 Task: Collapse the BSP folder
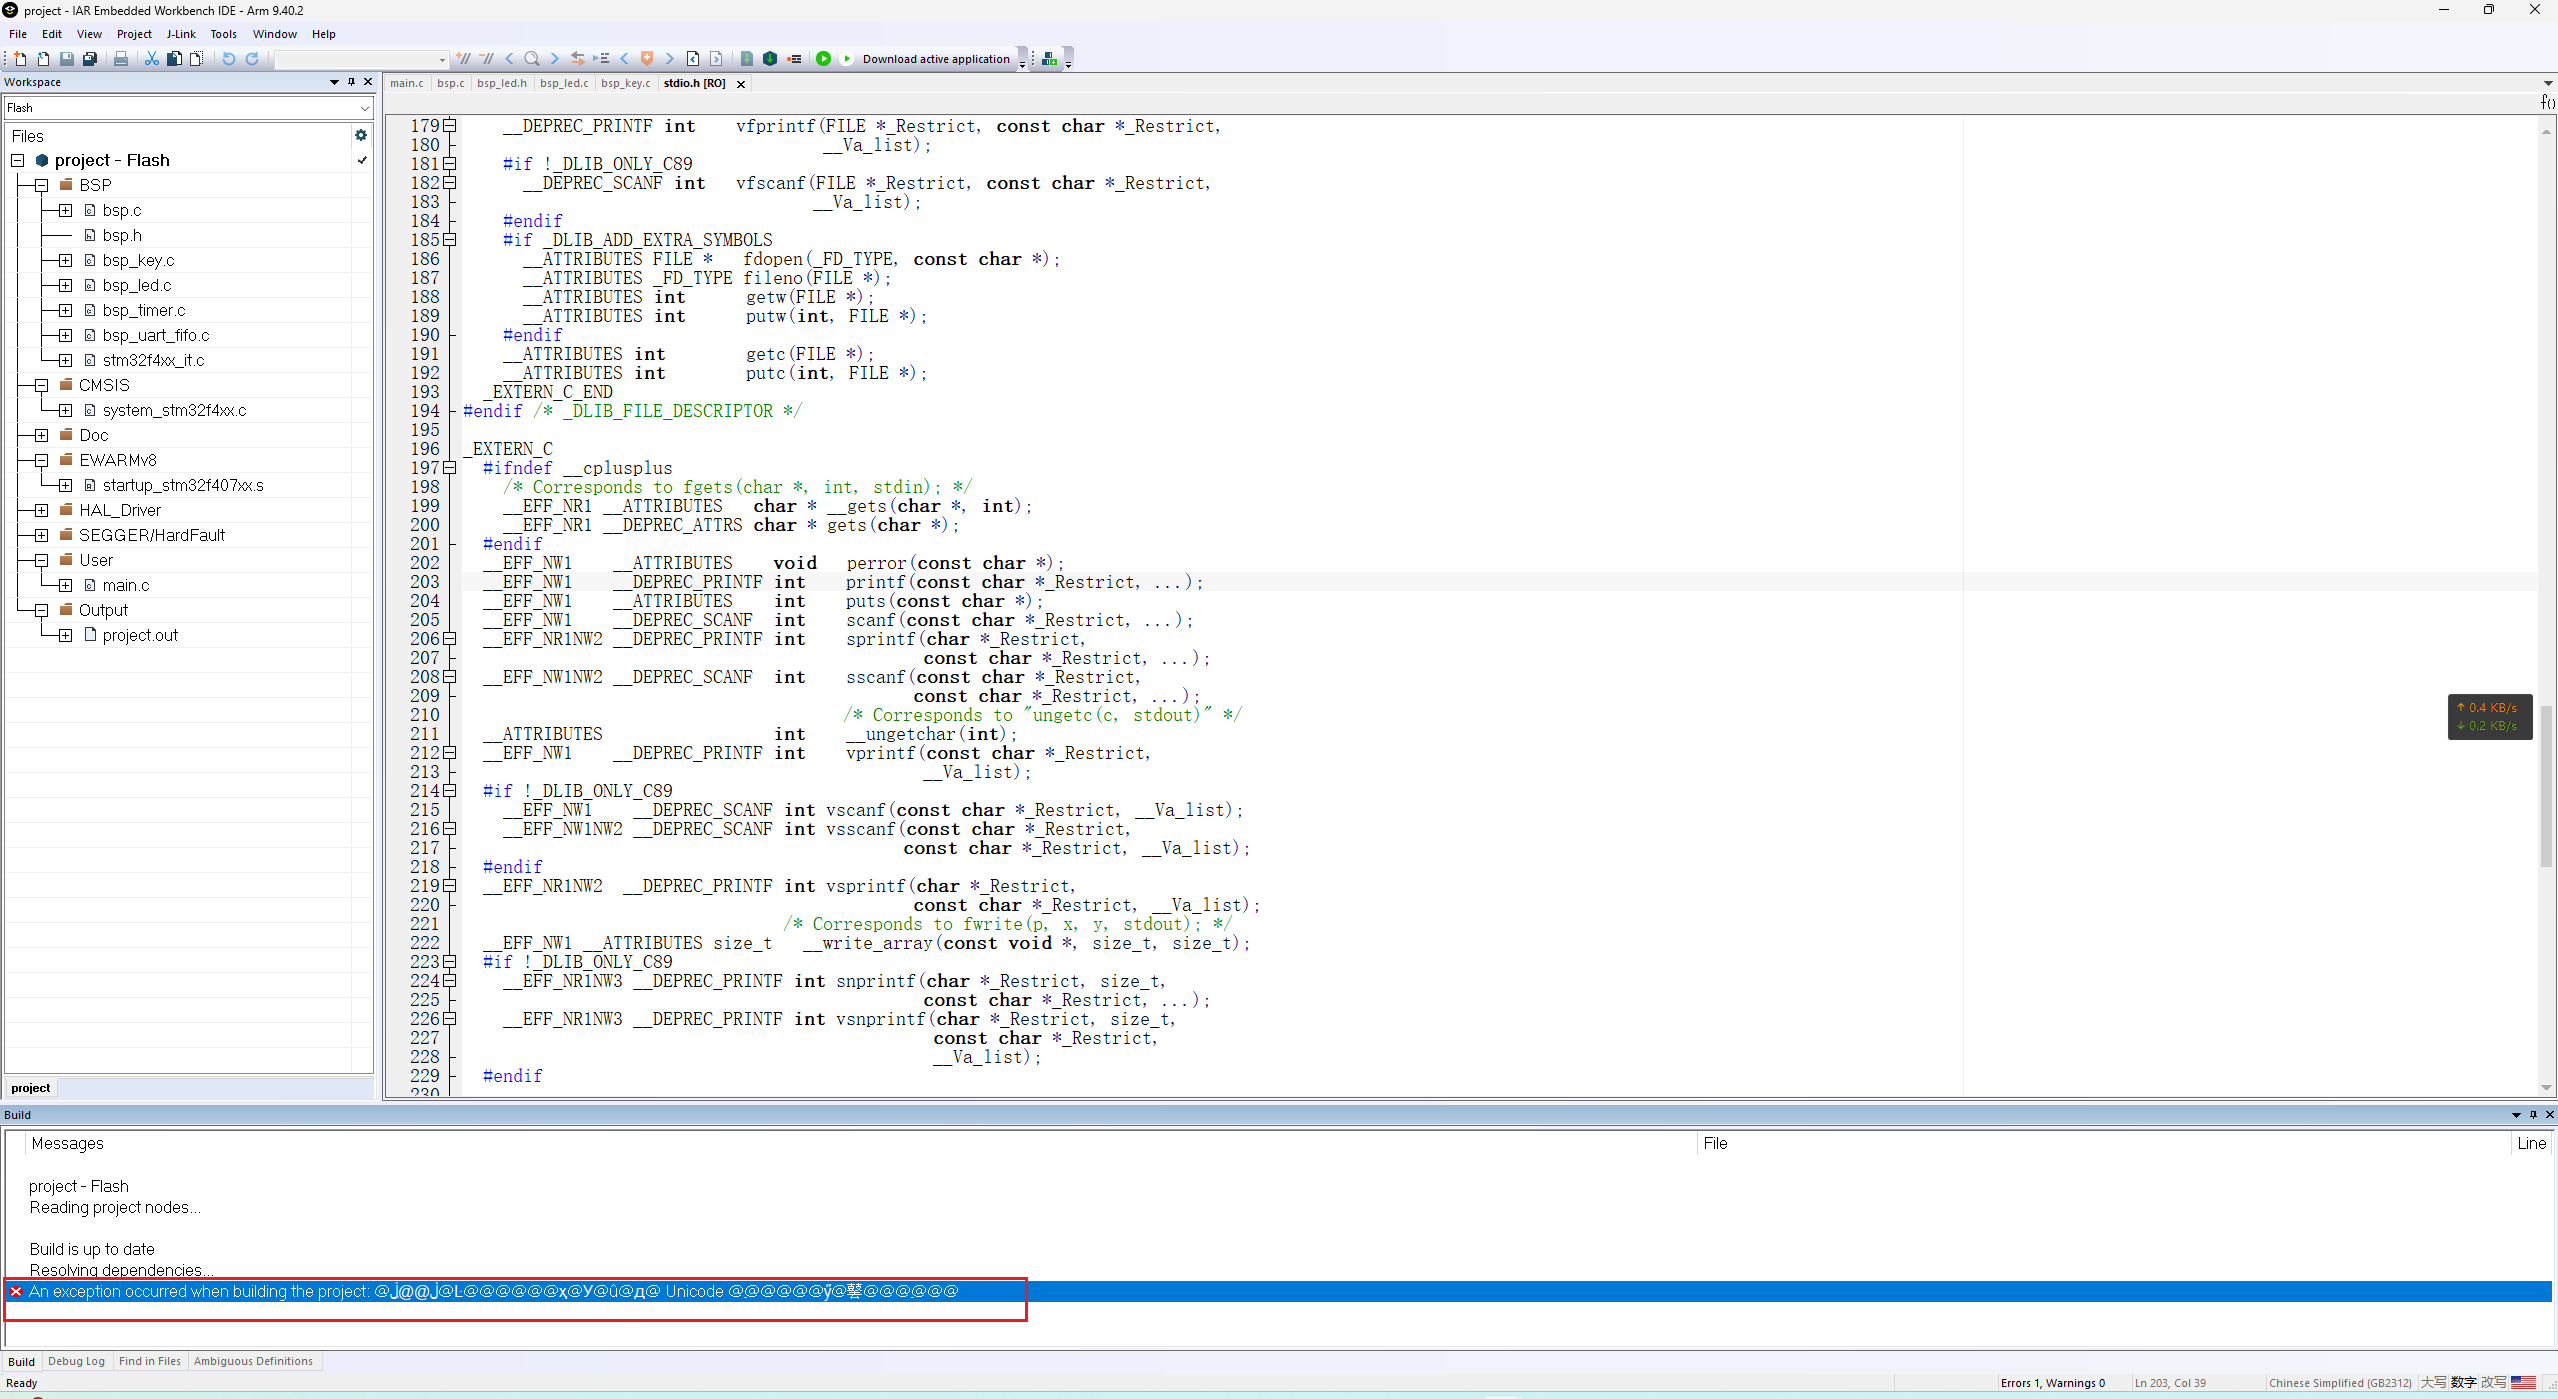click(x=41, y=185)
